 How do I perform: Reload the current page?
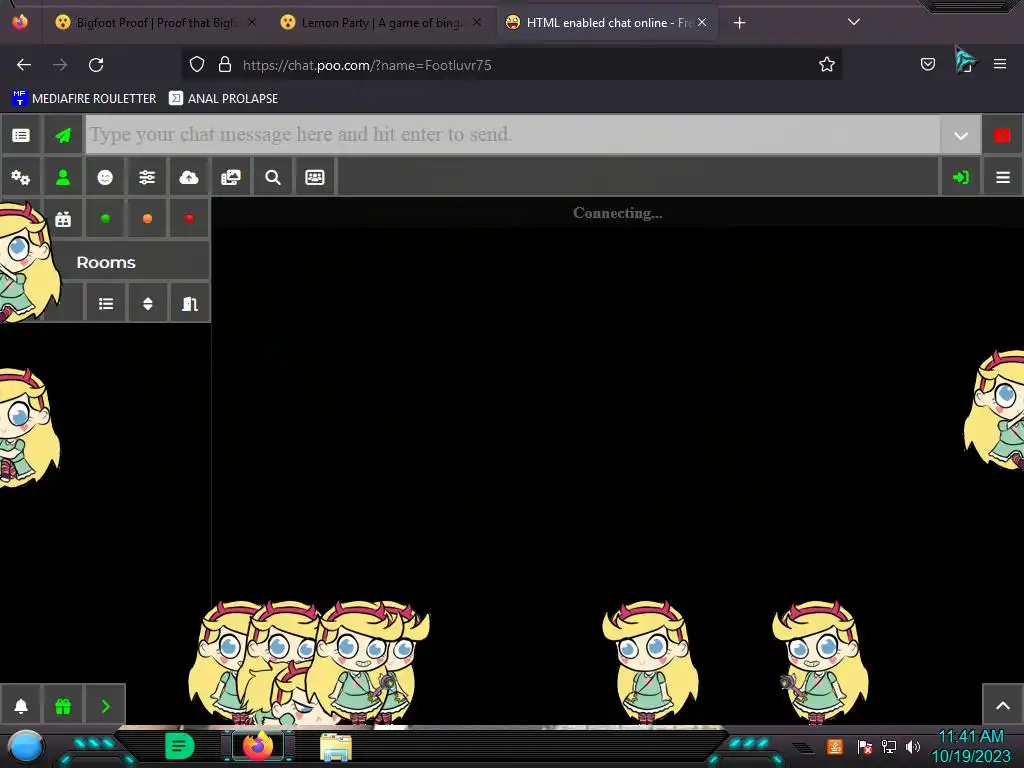96,65
